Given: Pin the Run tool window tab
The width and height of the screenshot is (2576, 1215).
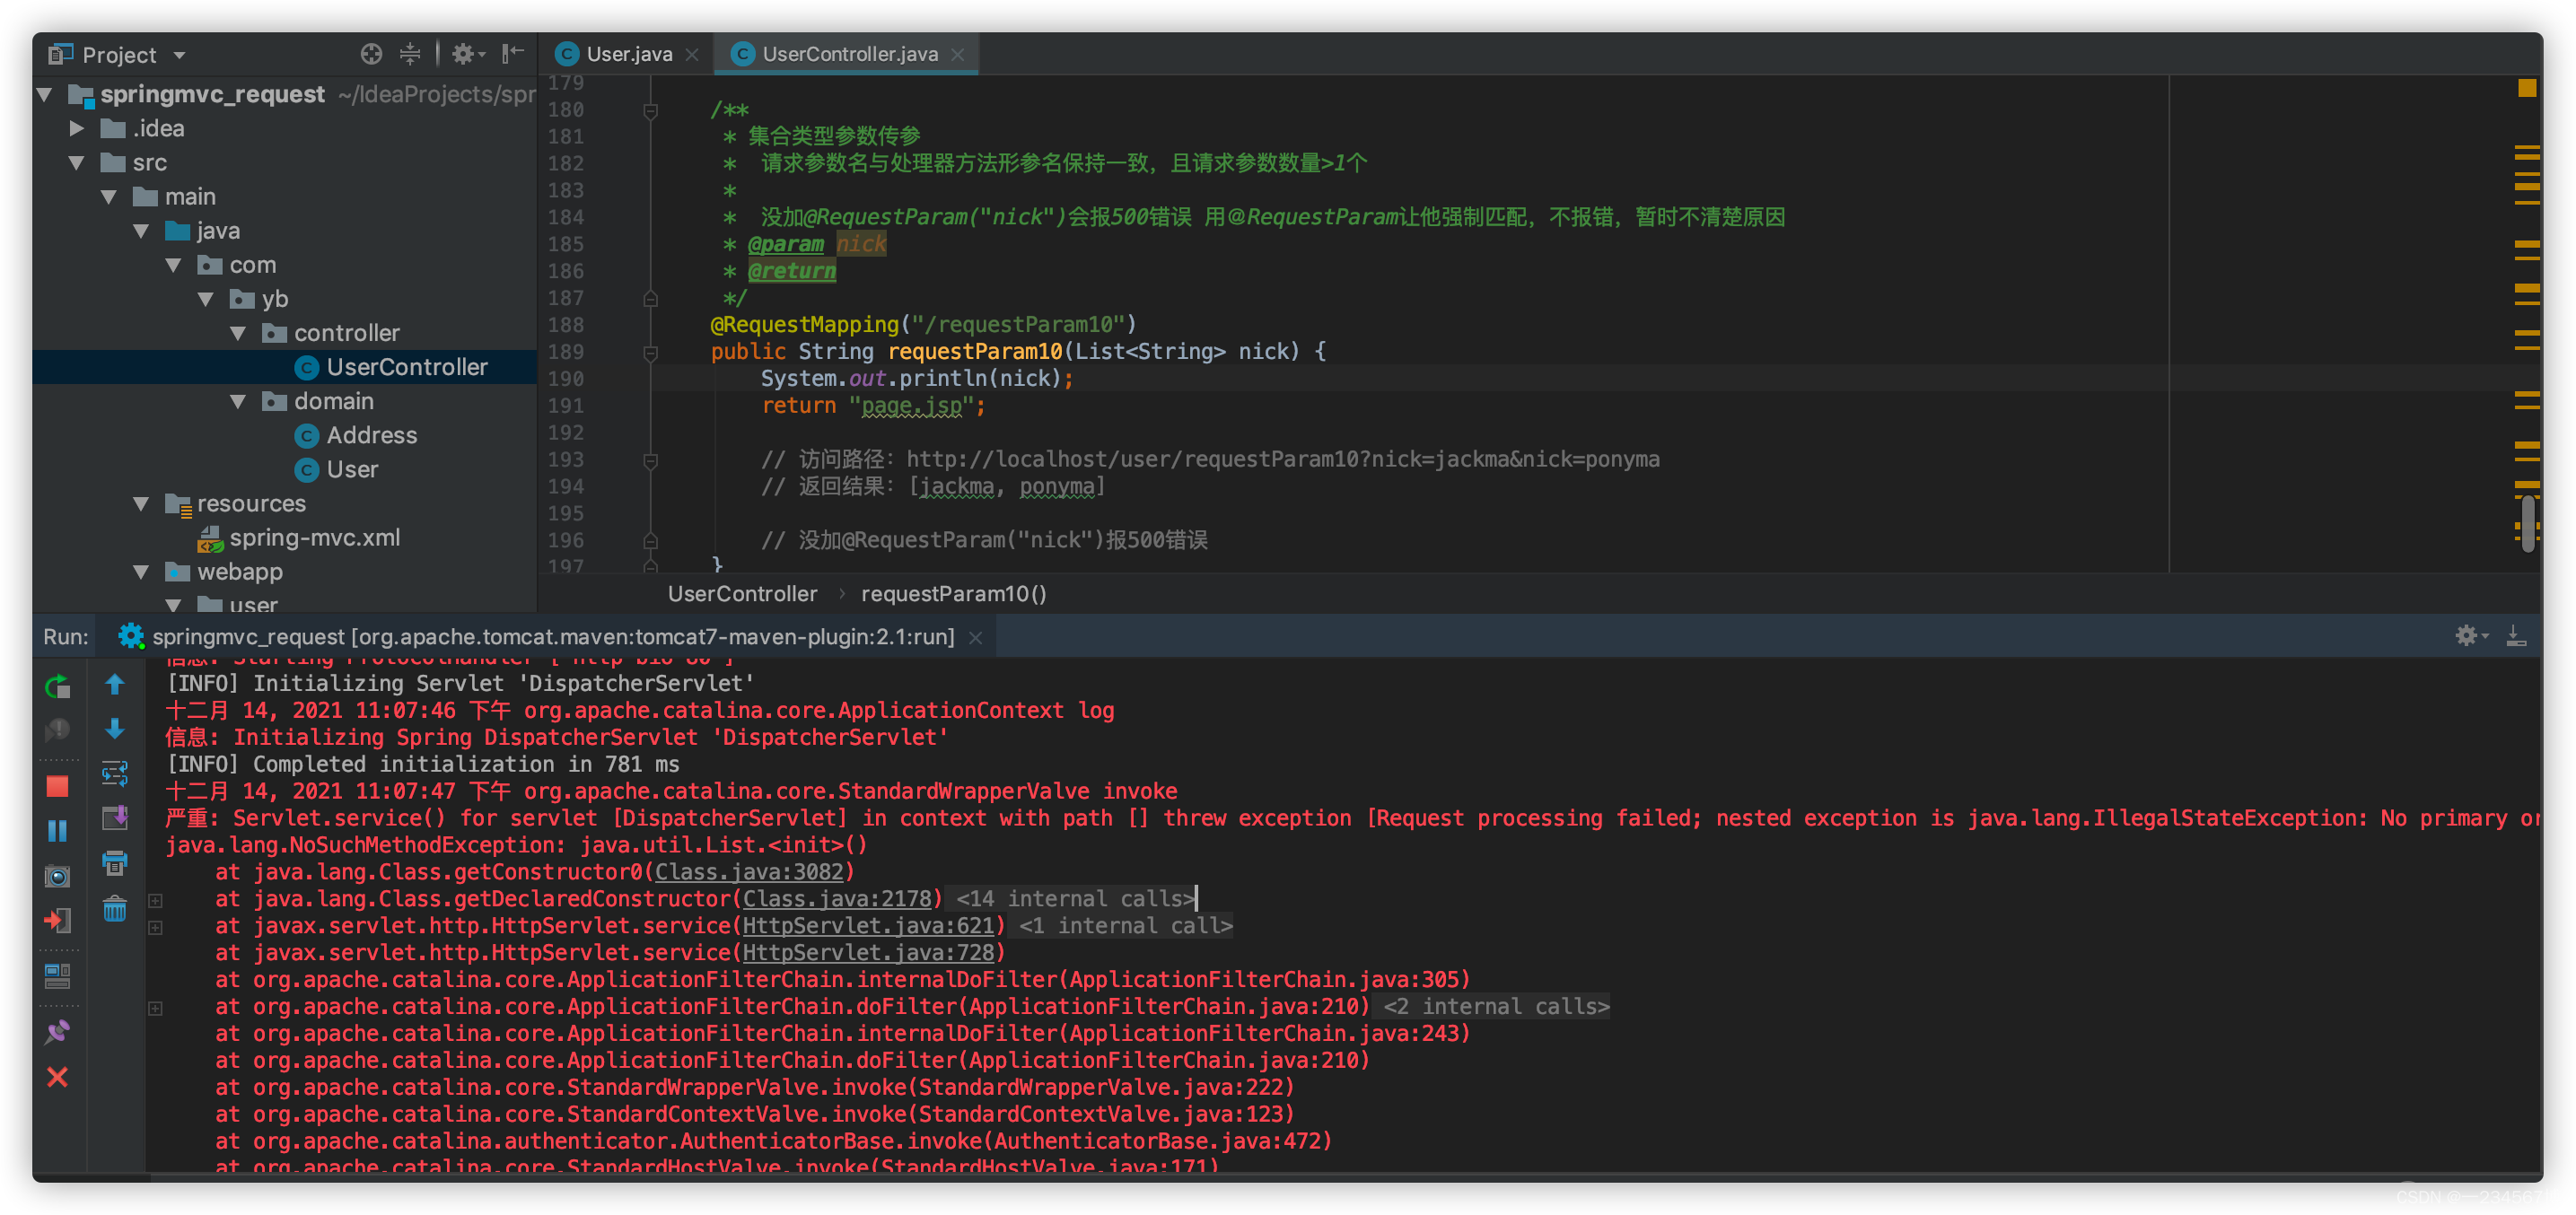Looking at the screenshot, I should click(58, 1031).
